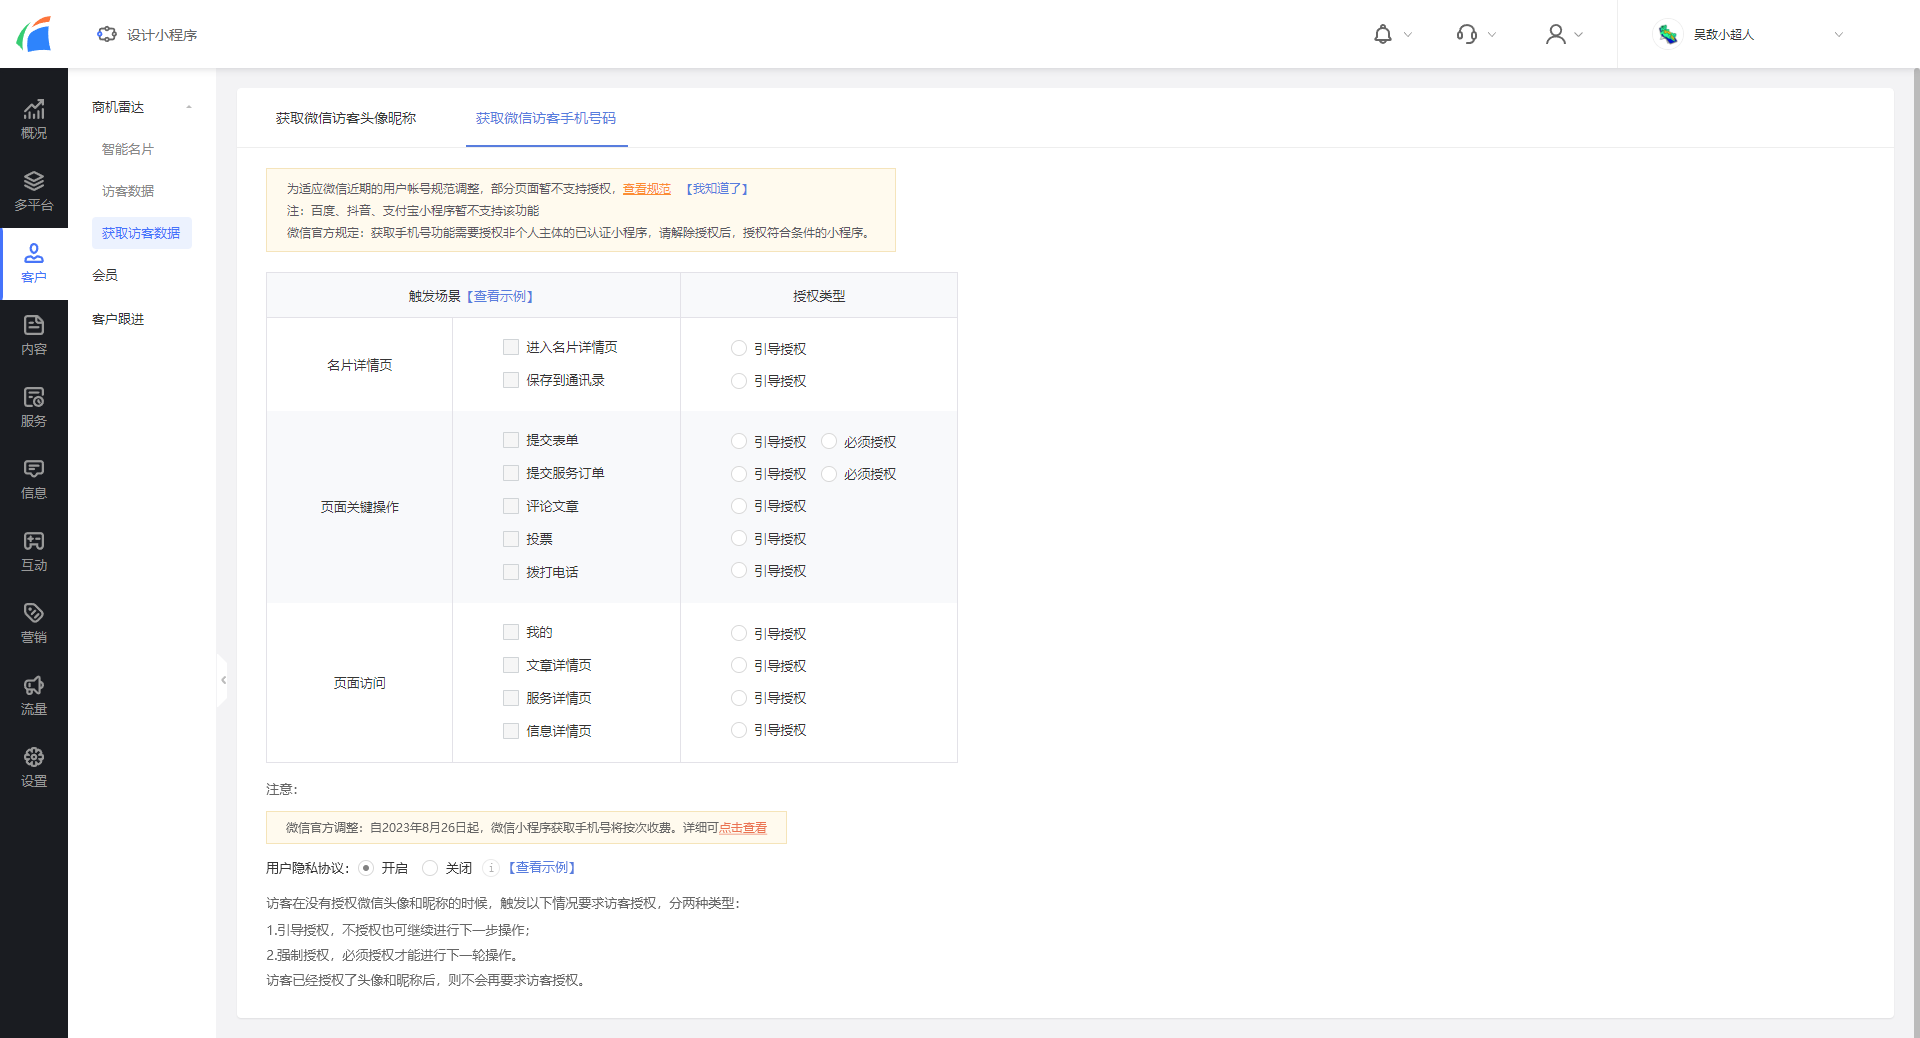
Task: Switch to 获取微信访客头像昵称 tab
Action: click(346, 118)
